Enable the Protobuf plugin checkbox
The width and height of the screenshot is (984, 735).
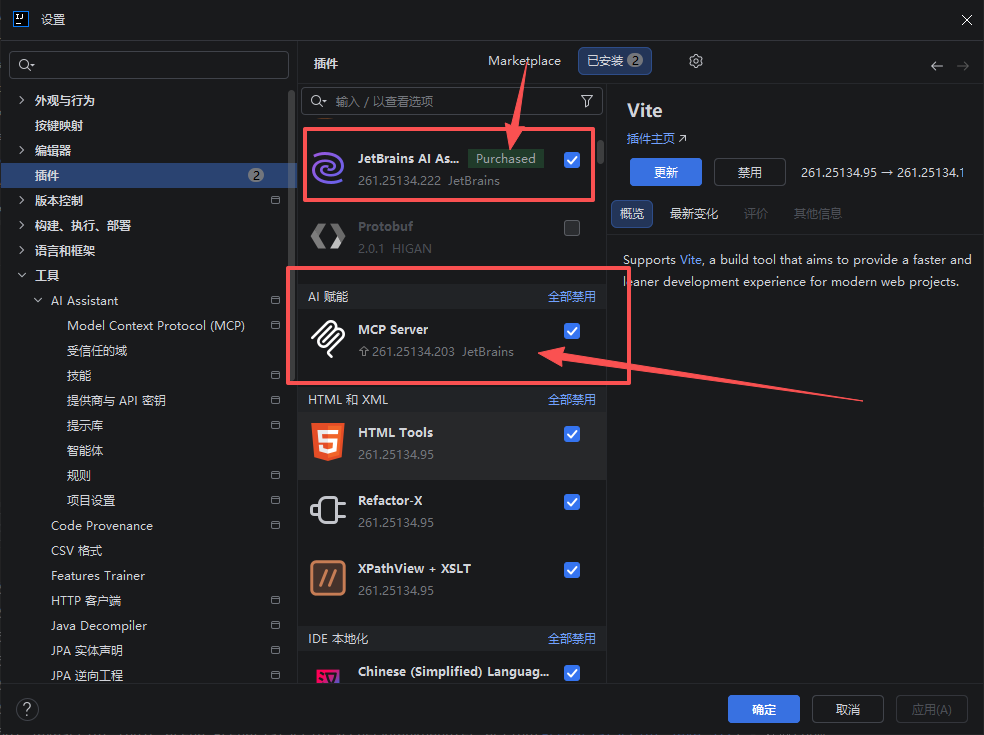coord(572,228)
